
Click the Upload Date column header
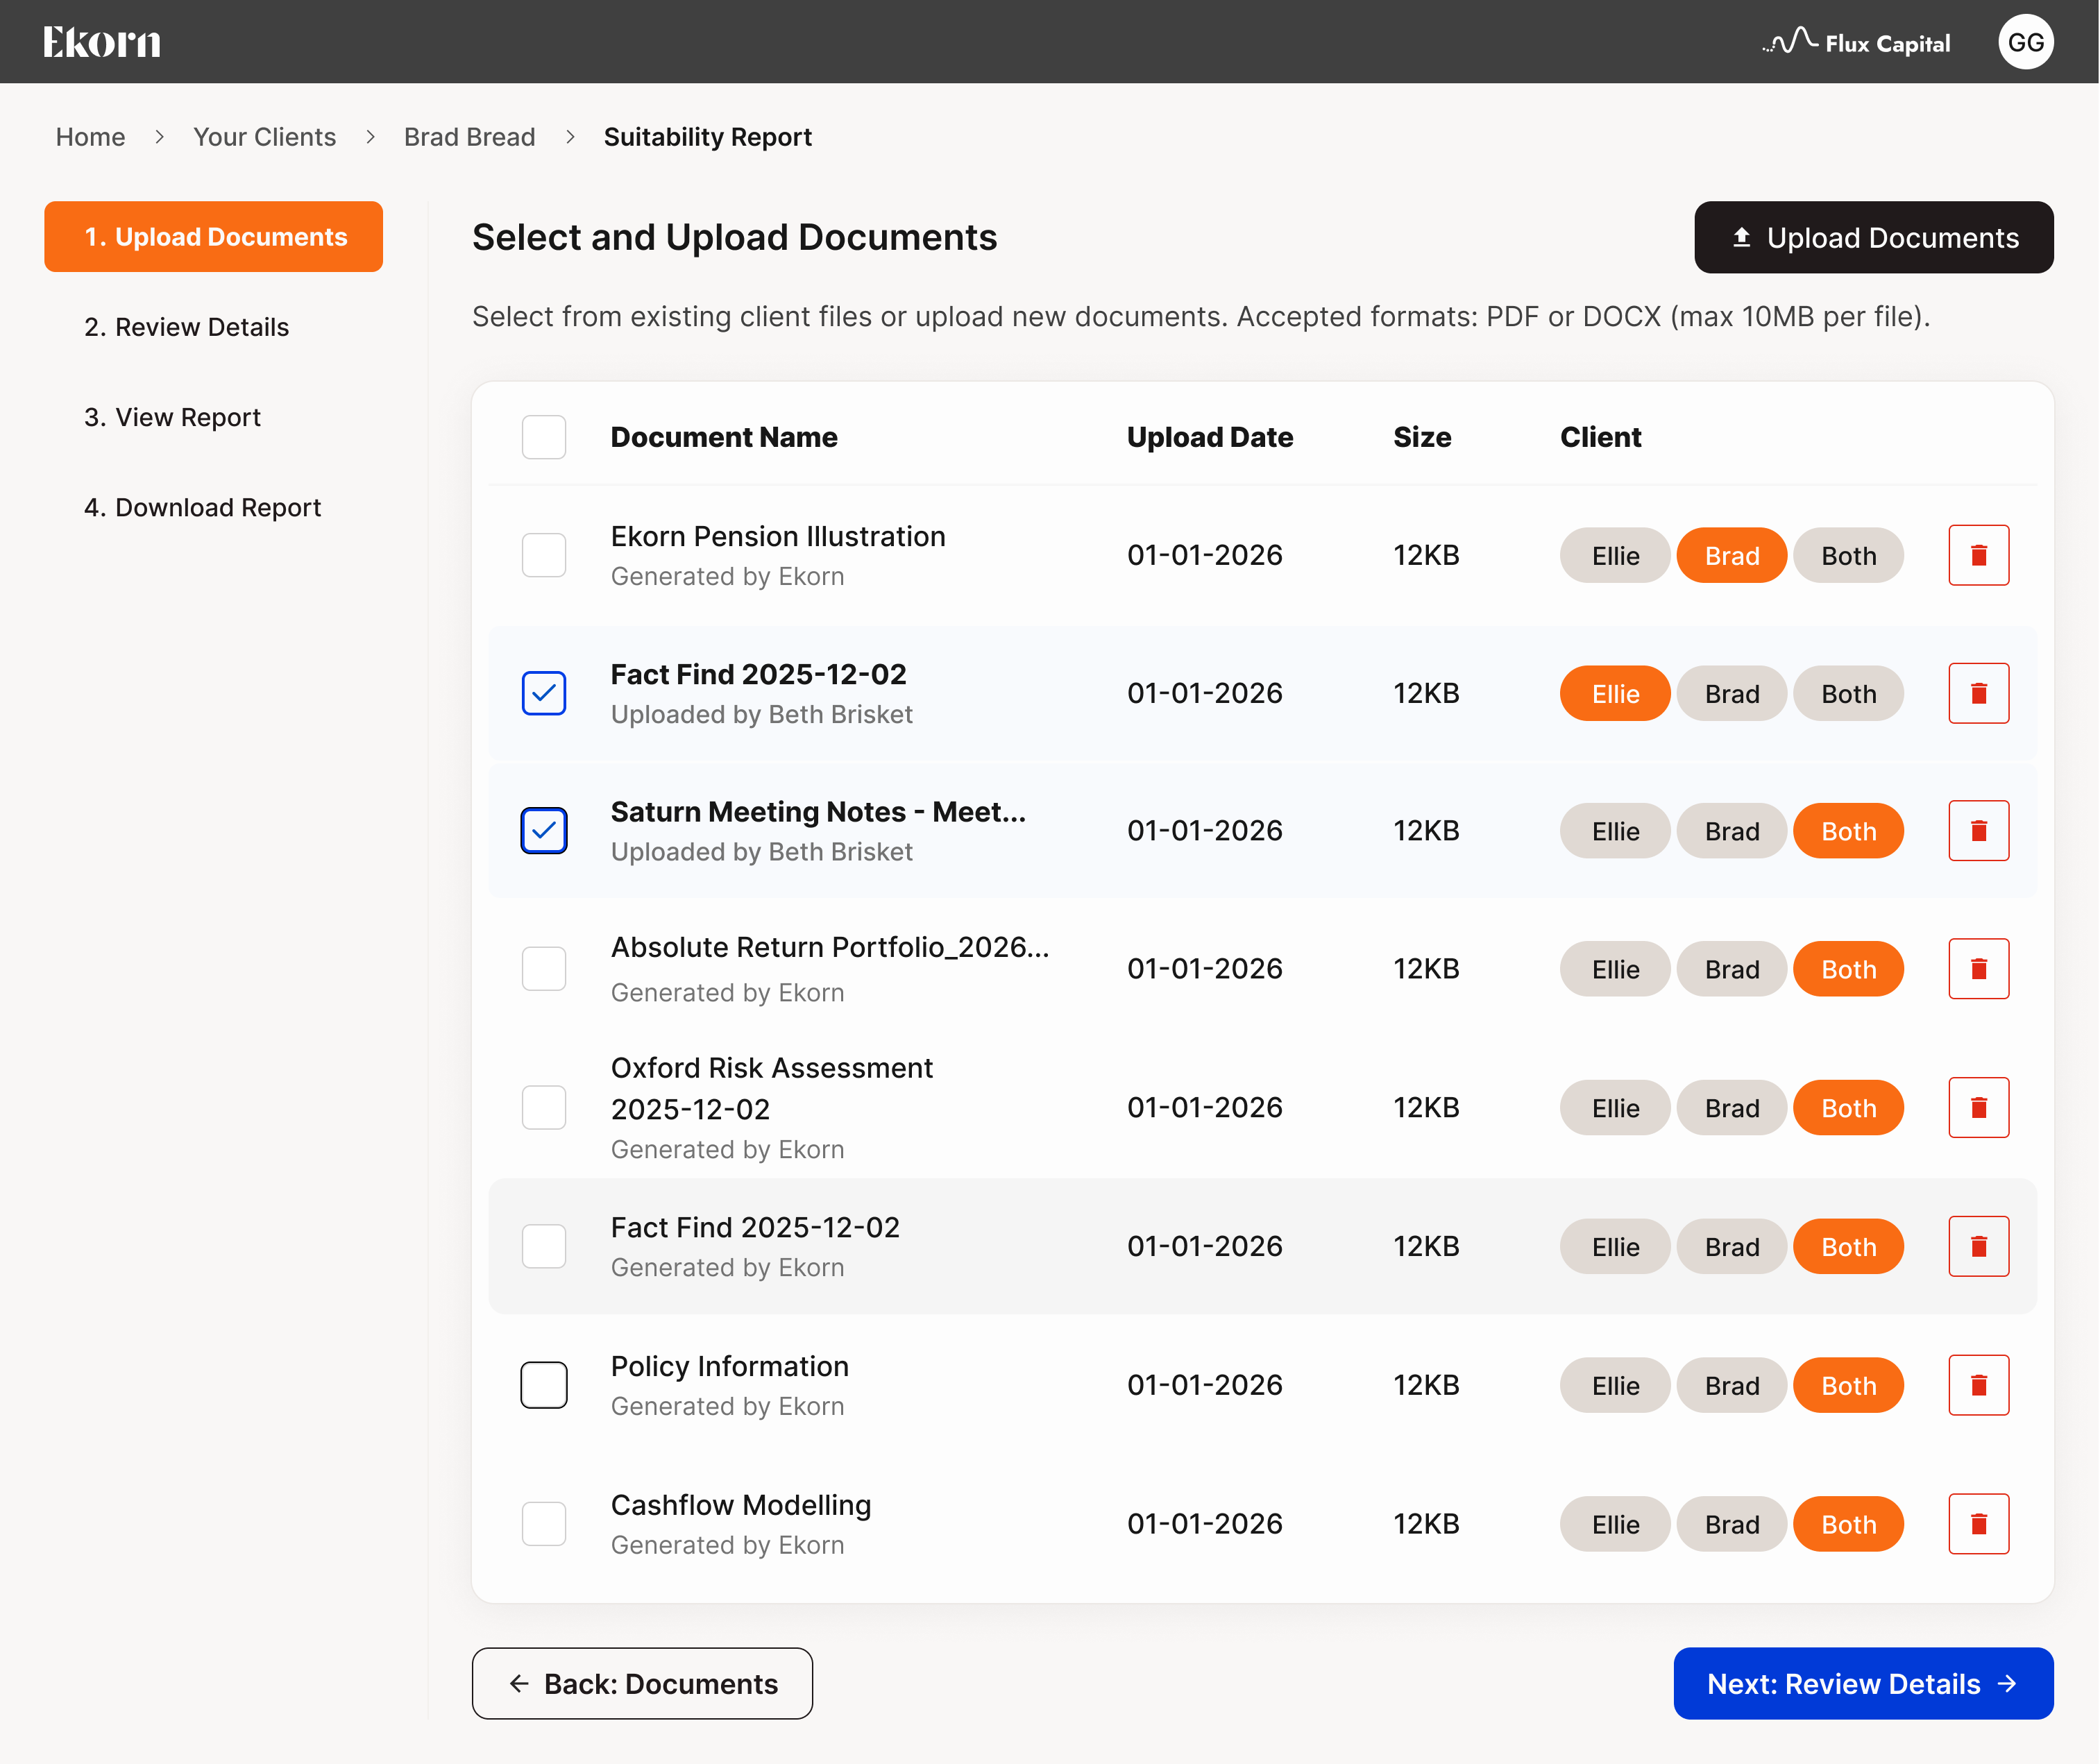(x=1210, y=437)
